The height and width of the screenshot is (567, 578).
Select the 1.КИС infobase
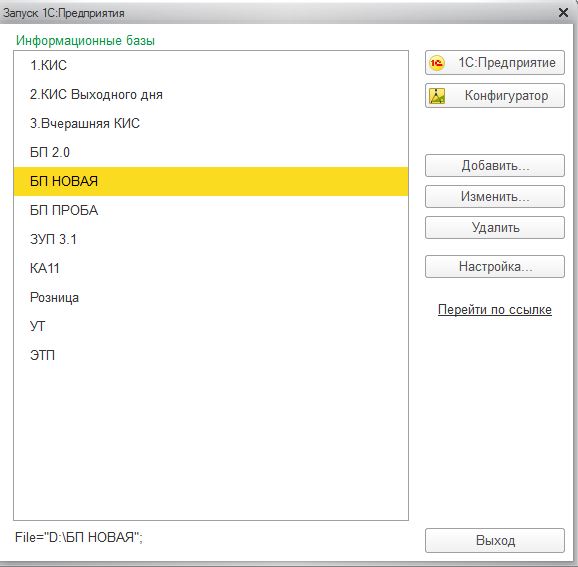pos(211,65)
